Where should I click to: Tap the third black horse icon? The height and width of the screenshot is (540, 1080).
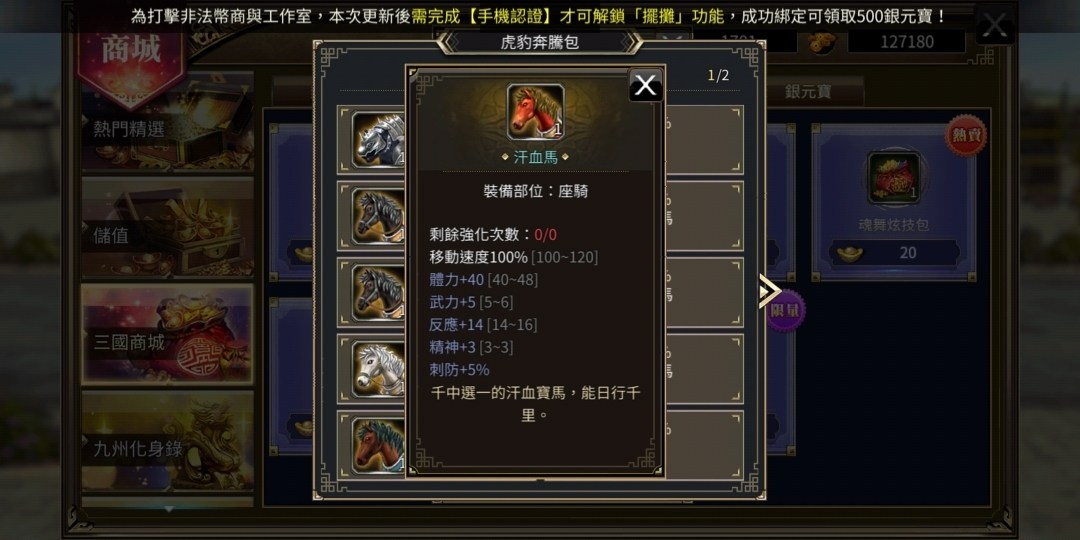pos(378,293)
